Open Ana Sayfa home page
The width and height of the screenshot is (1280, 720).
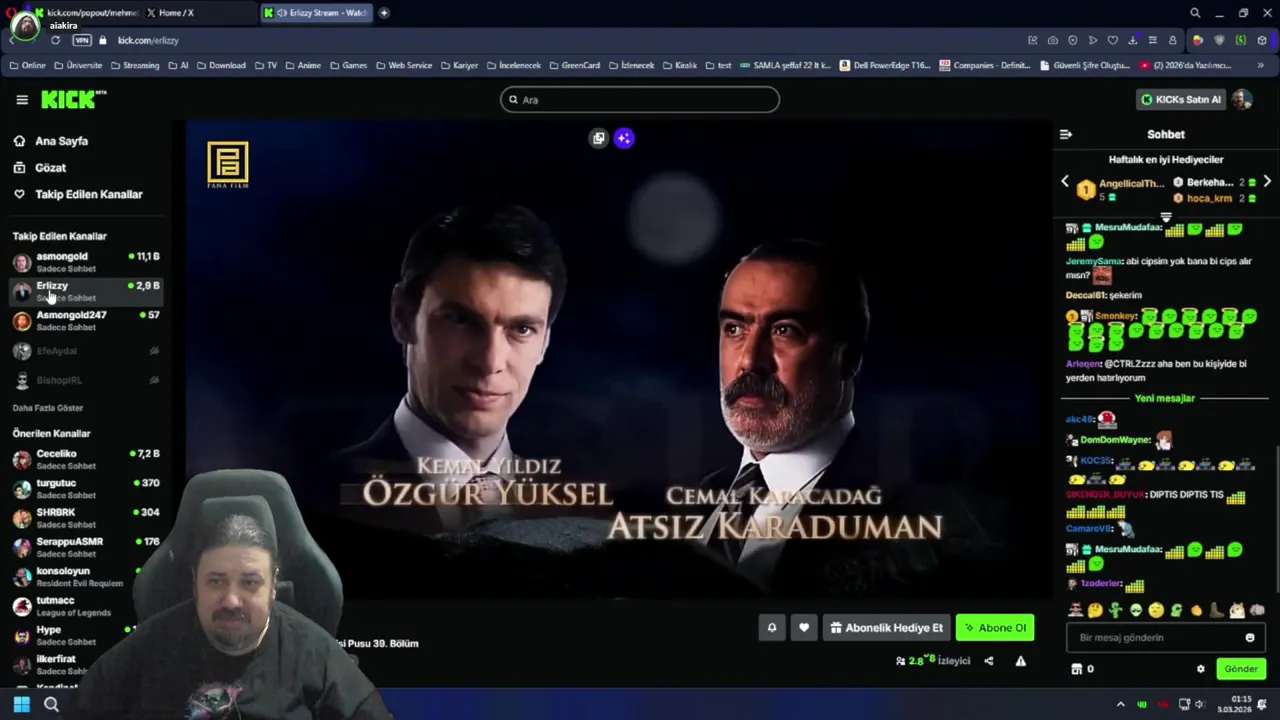pyautogui.click(x=61, y=141)
